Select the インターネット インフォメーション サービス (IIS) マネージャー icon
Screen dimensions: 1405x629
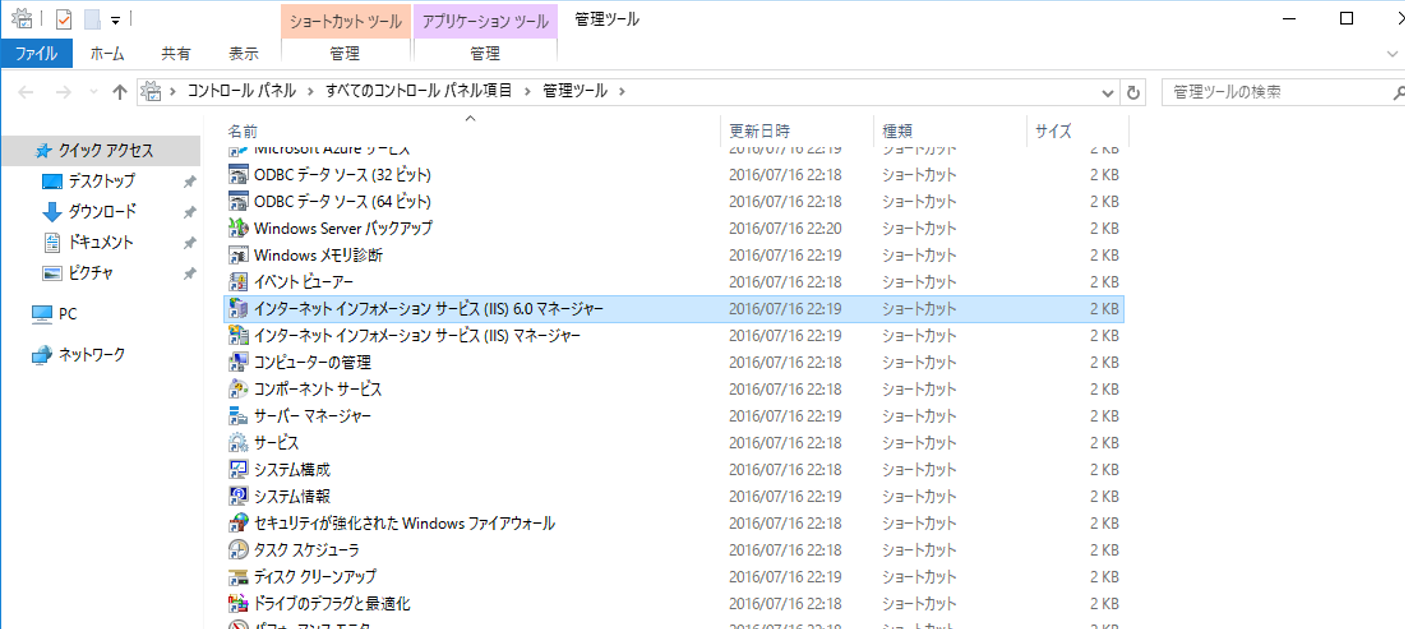coord(238,335)
